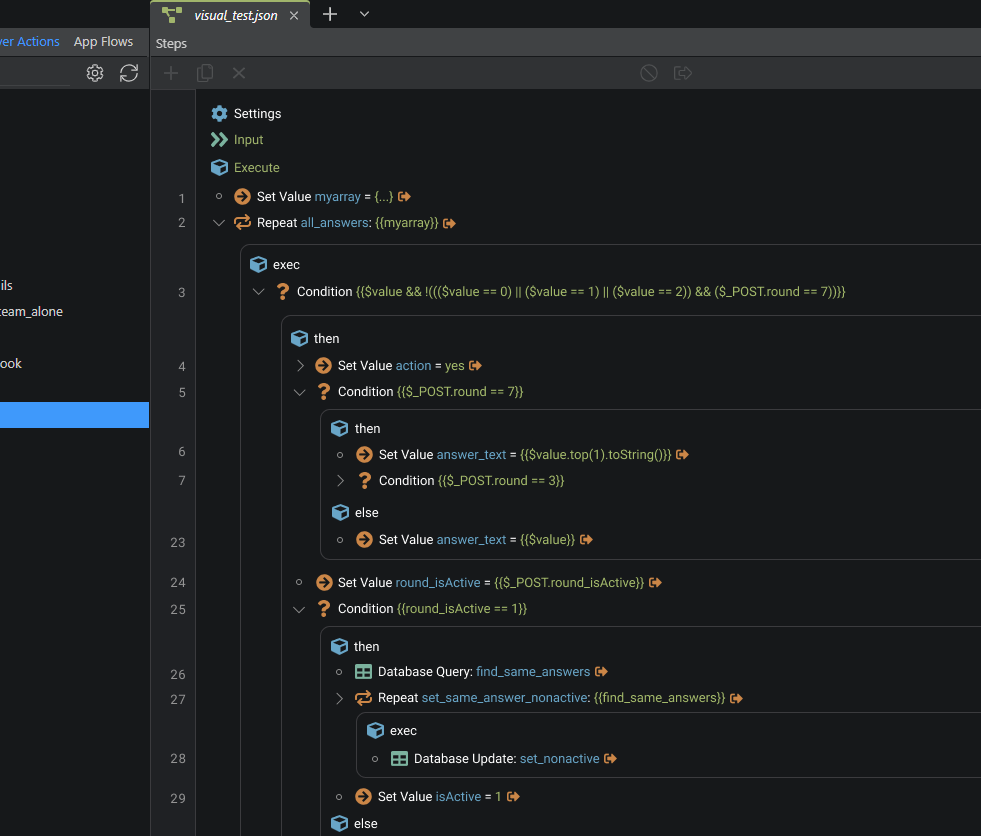Collapse the Condition round_isActive == 1 step
Image resolution: width=981 pixels, height=836 pixels.
(299, 609)
